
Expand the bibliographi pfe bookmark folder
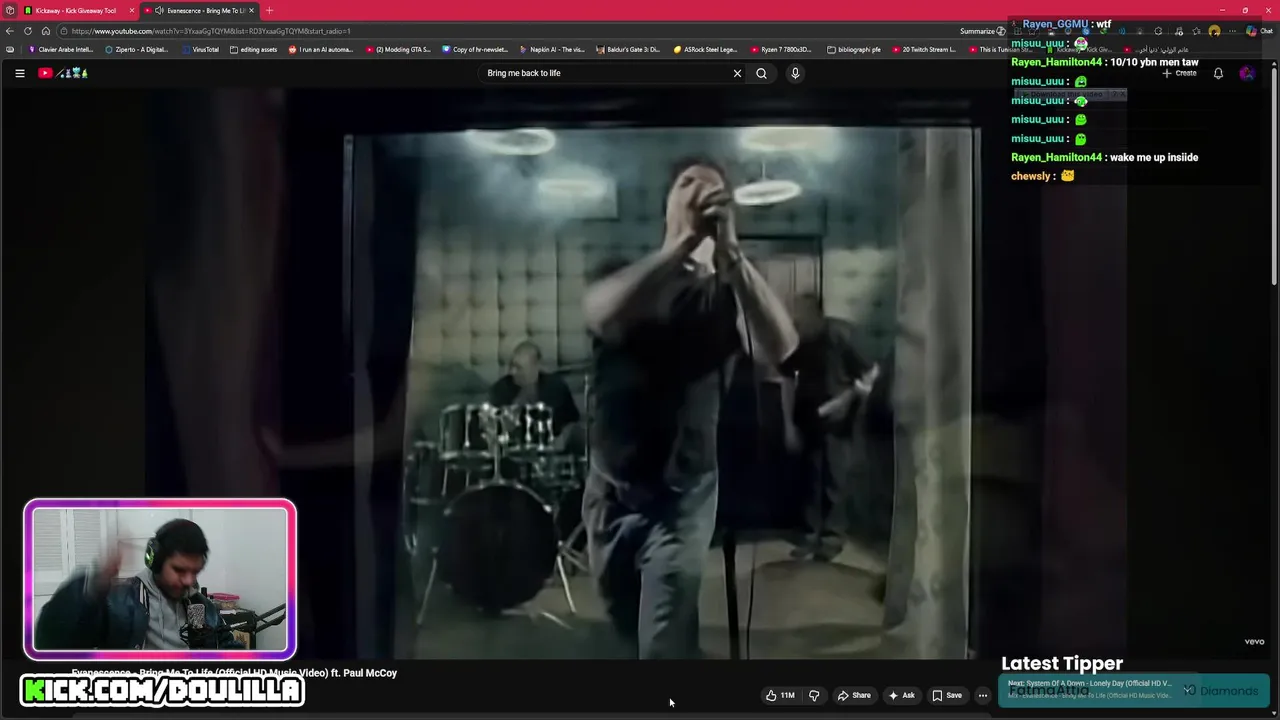tap(854, 49)
